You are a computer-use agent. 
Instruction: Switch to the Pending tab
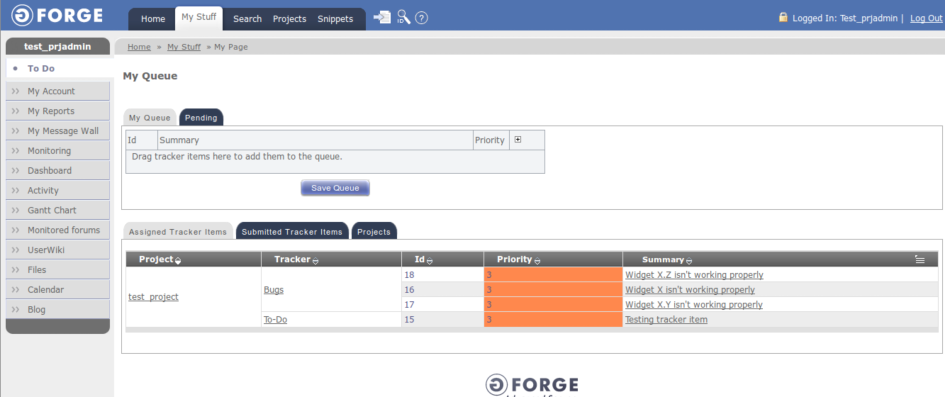tap(201, 117)
